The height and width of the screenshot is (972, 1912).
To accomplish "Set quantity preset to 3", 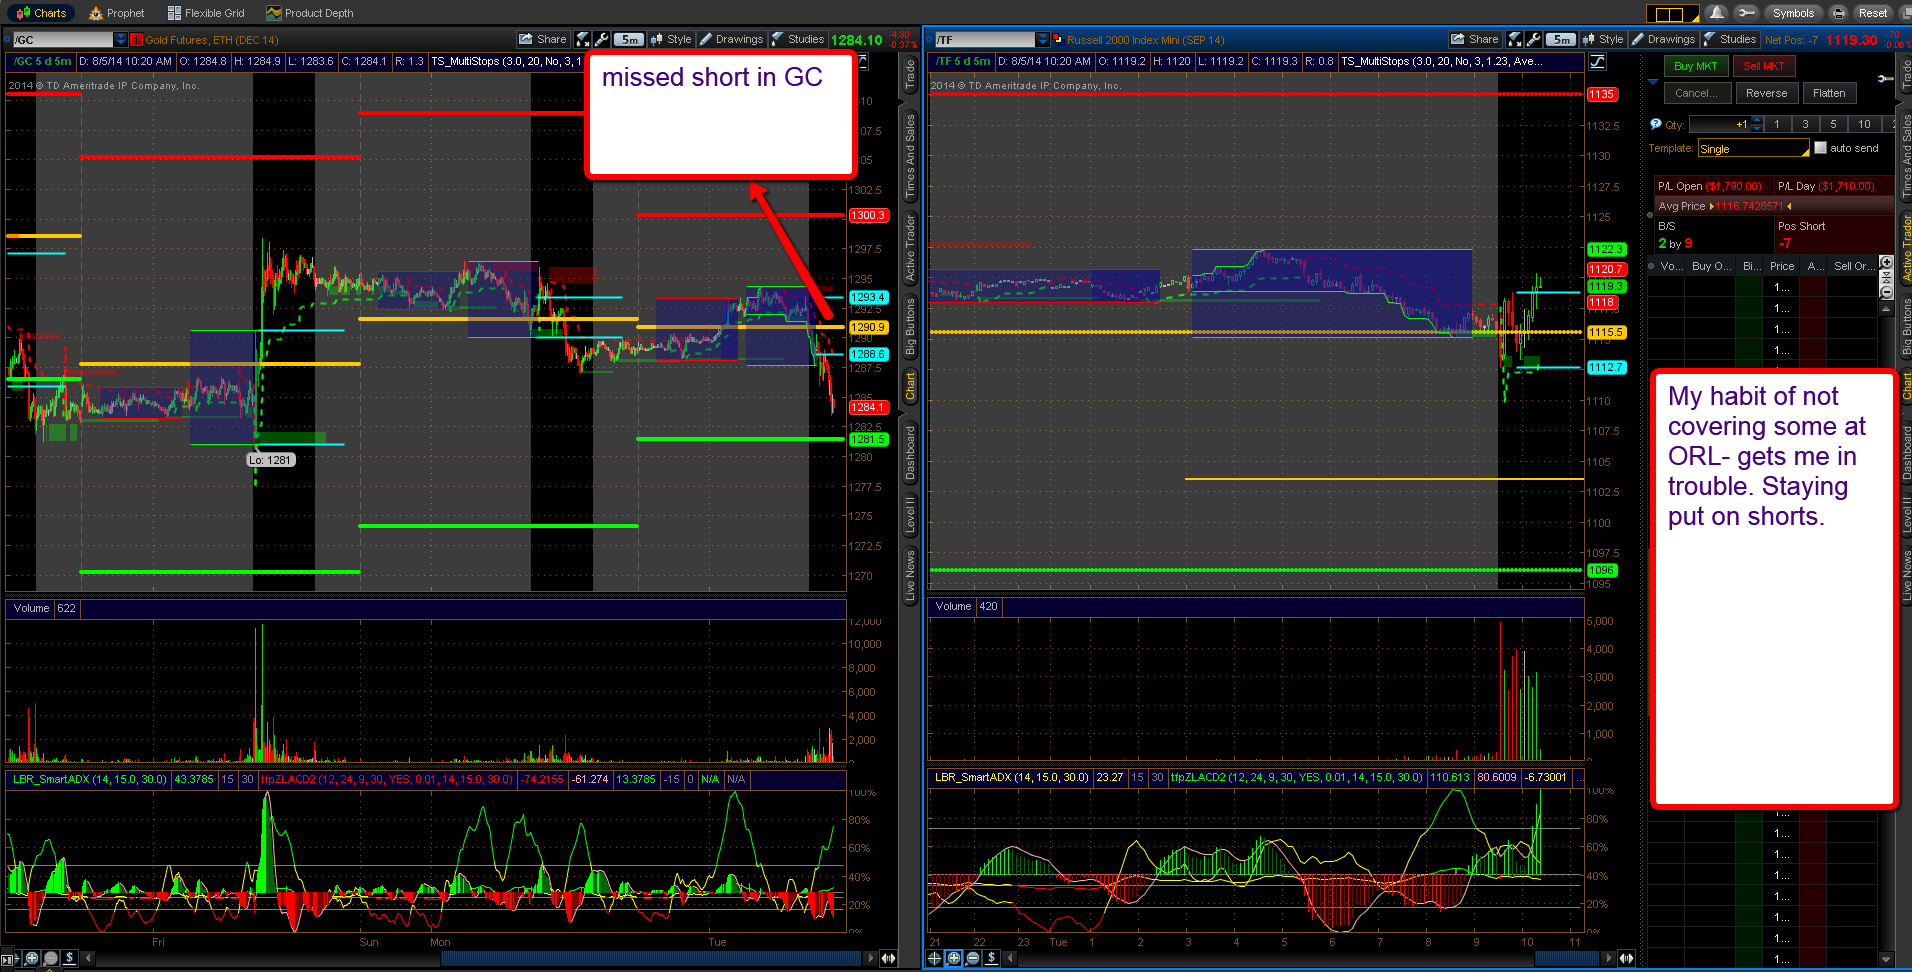I will pyautogui.click(x=1805, y=124).
